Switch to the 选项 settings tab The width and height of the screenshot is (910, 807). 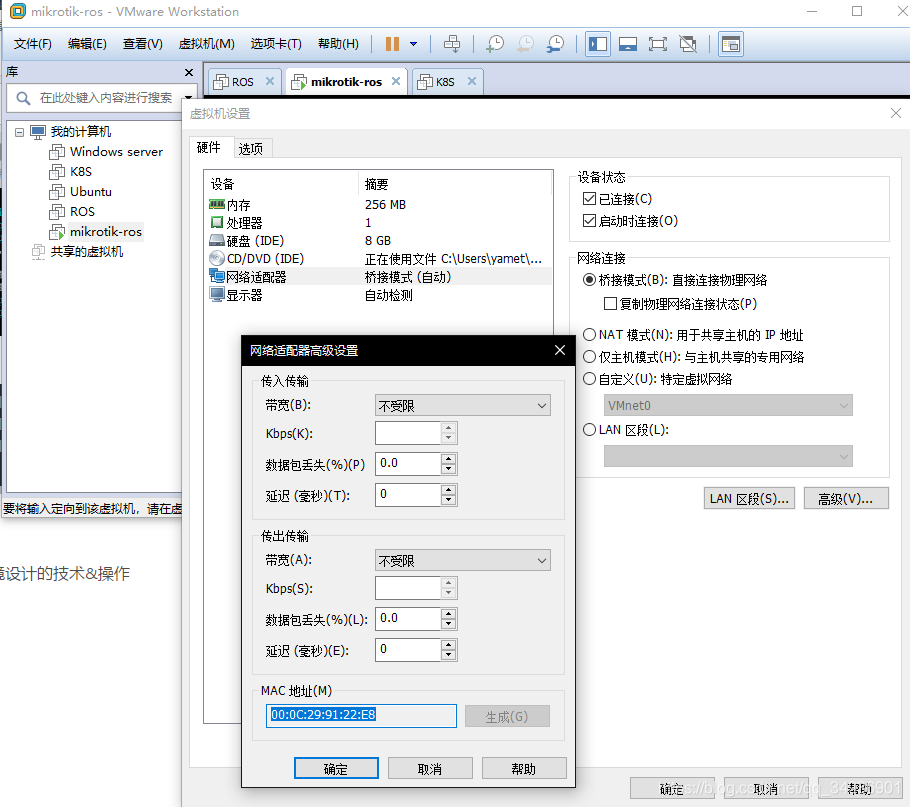coord(251,149)
